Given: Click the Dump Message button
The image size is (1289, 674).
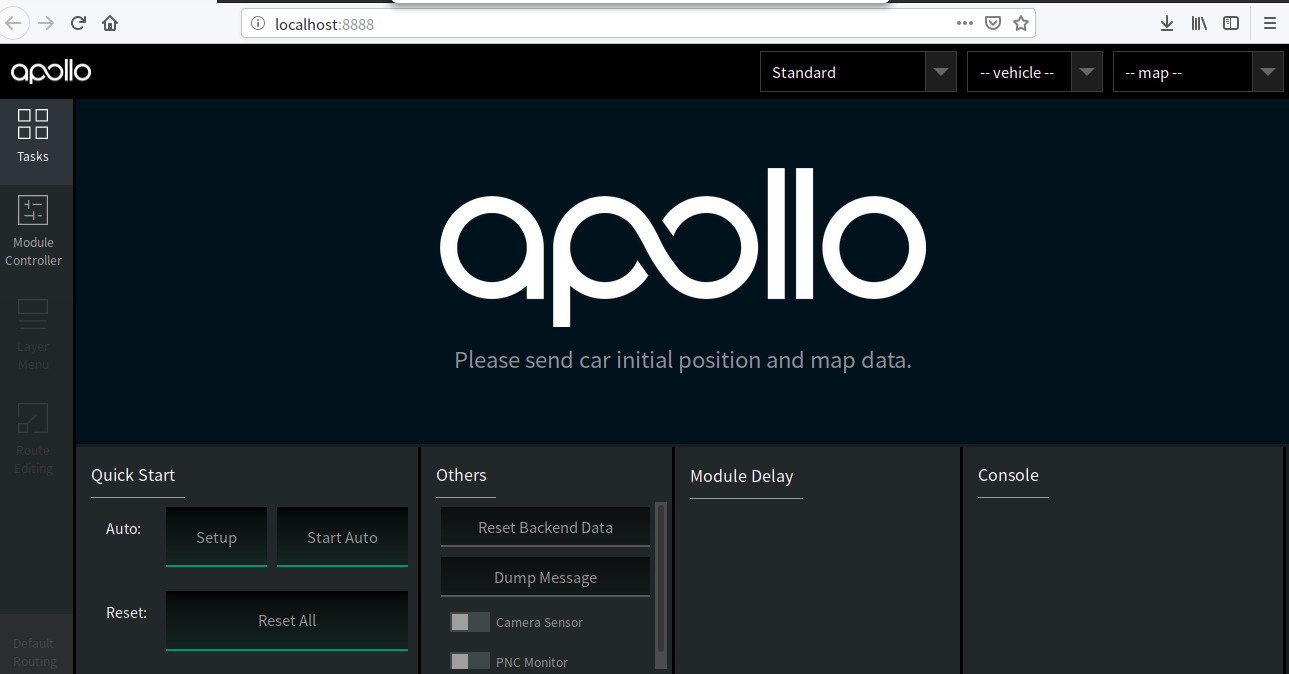Looking at the screenshot, I should pyautogui.click(x=545, y=577).
